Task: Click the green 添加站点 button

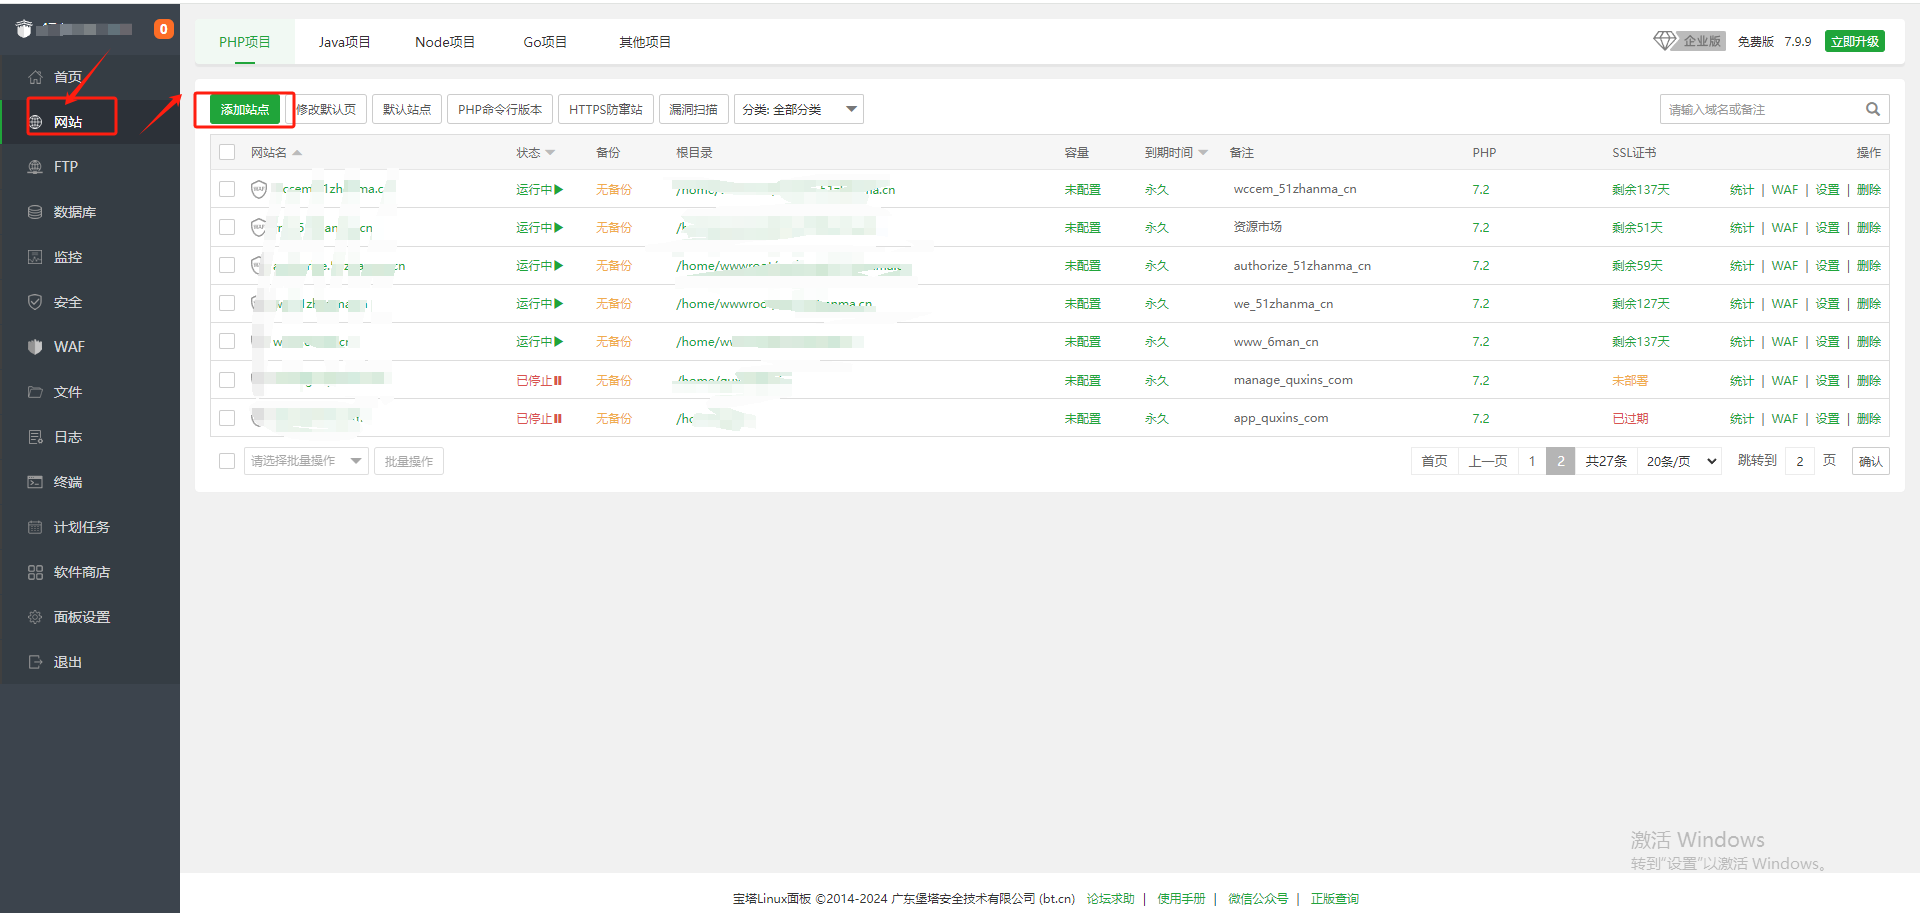Action: tap(245, 109)
